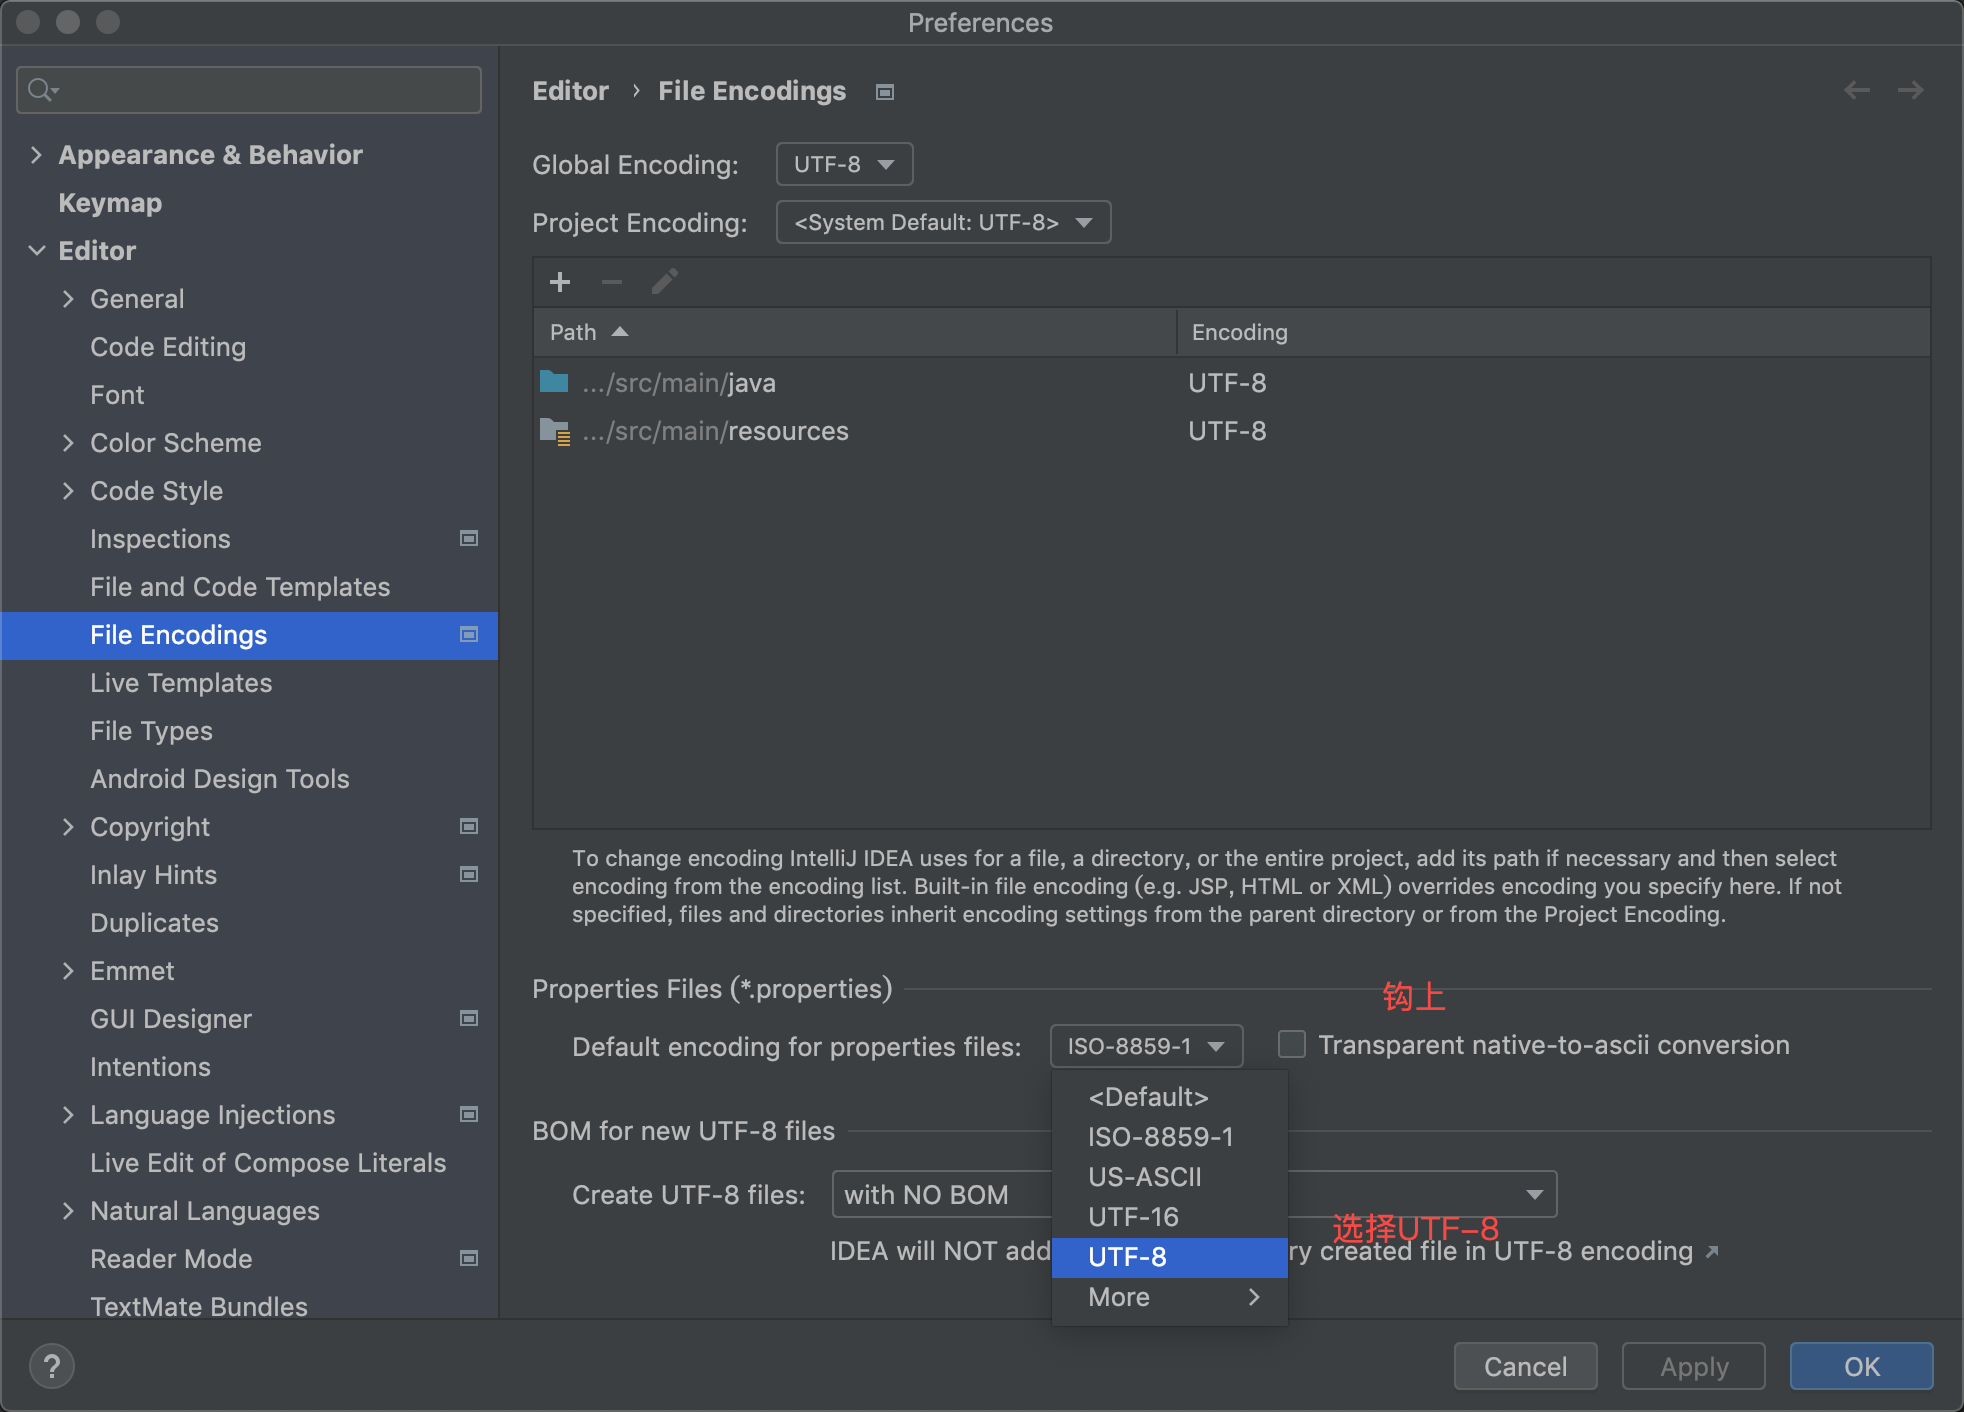The width and height of the screenshot is (1964, 1412).
Task: Click project-level icon next to File Encodings header
Action: (x=885, y=92)
